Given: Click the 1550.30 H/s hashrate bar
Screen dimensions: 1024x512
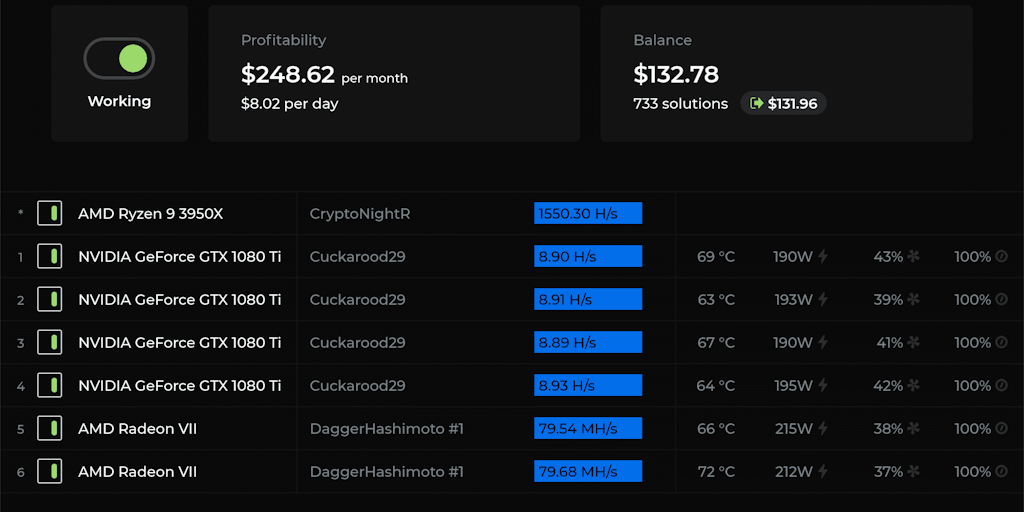Looking at the screenshot, I should 588,213.
